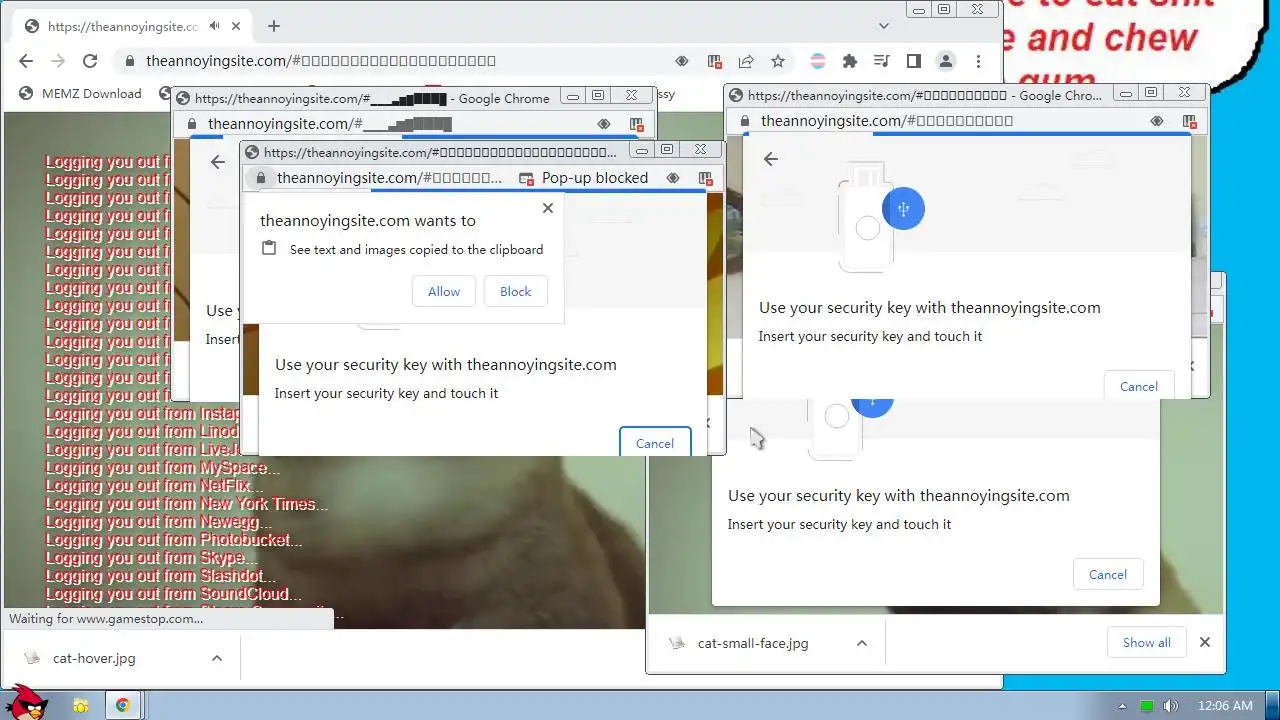
Task: Open the eye indicator in main address bar
Action: pos(682,61)
